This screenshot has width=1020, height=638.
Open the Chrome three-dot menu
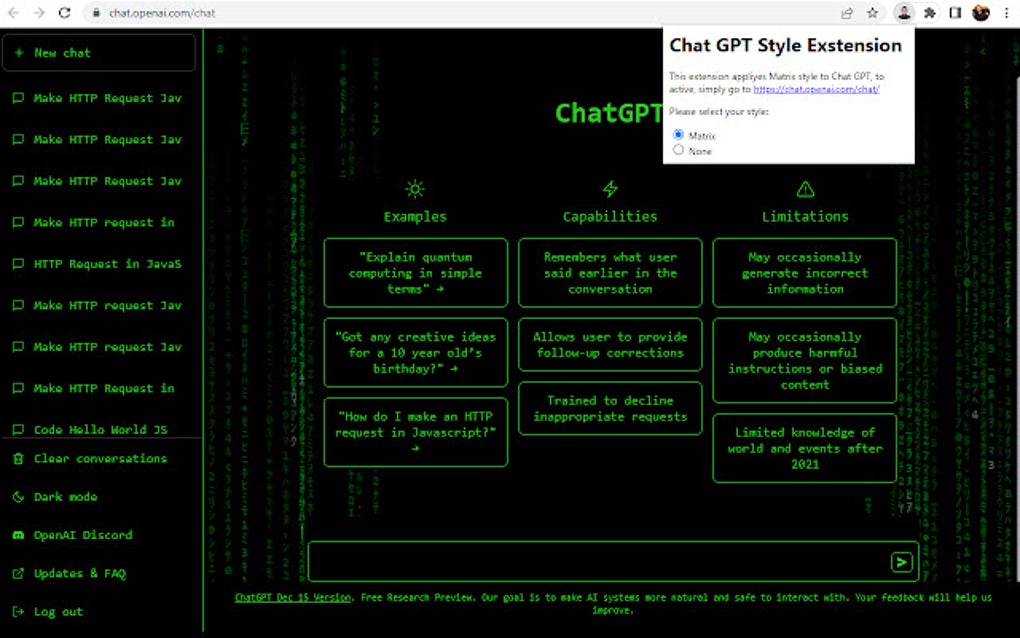click(1006, 13)
